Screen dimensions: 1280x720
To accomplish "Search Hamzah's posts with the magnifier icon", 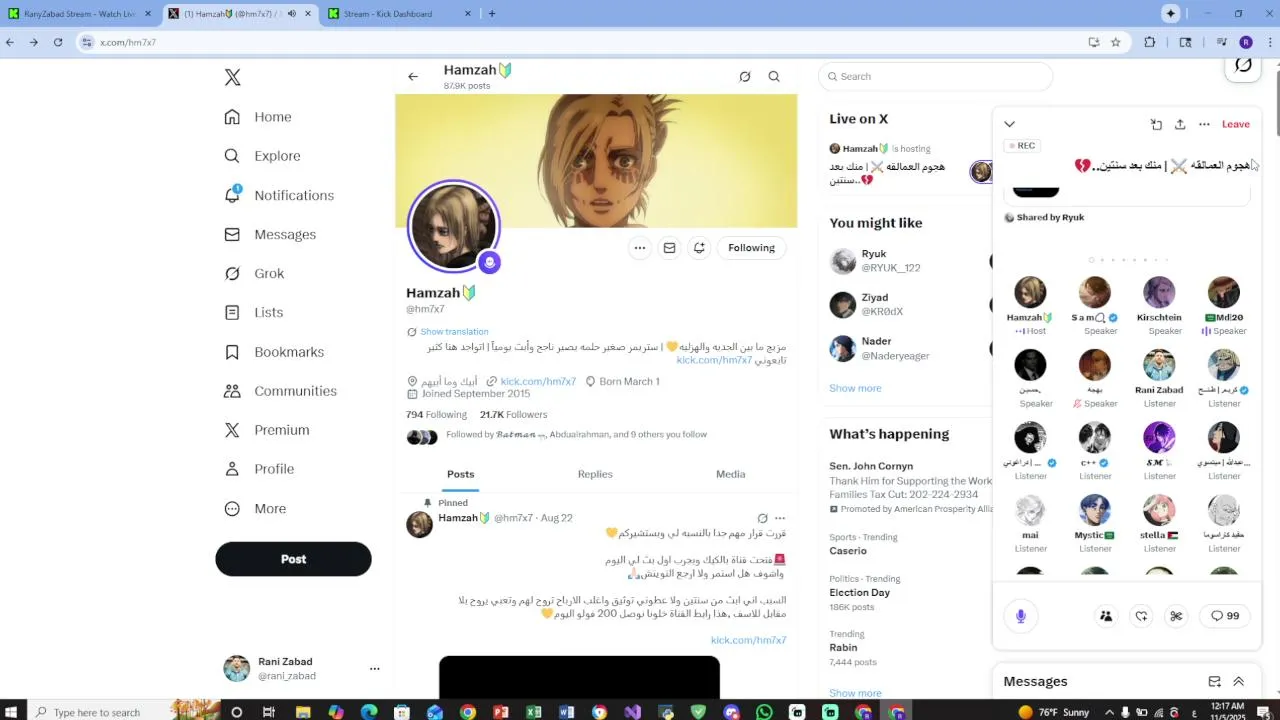I will [x=774, y=76].
